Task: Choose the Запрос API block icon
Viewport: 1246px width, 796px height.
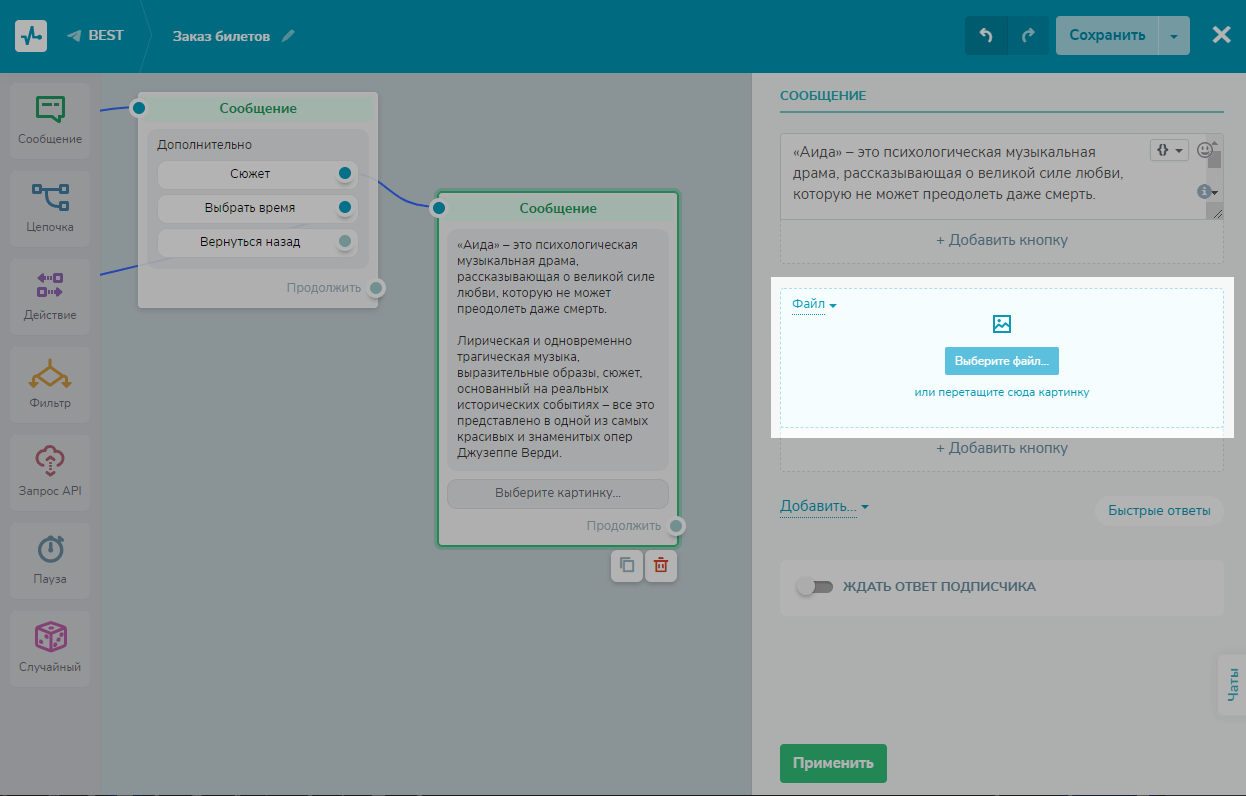Action: (x=50, y=461)
